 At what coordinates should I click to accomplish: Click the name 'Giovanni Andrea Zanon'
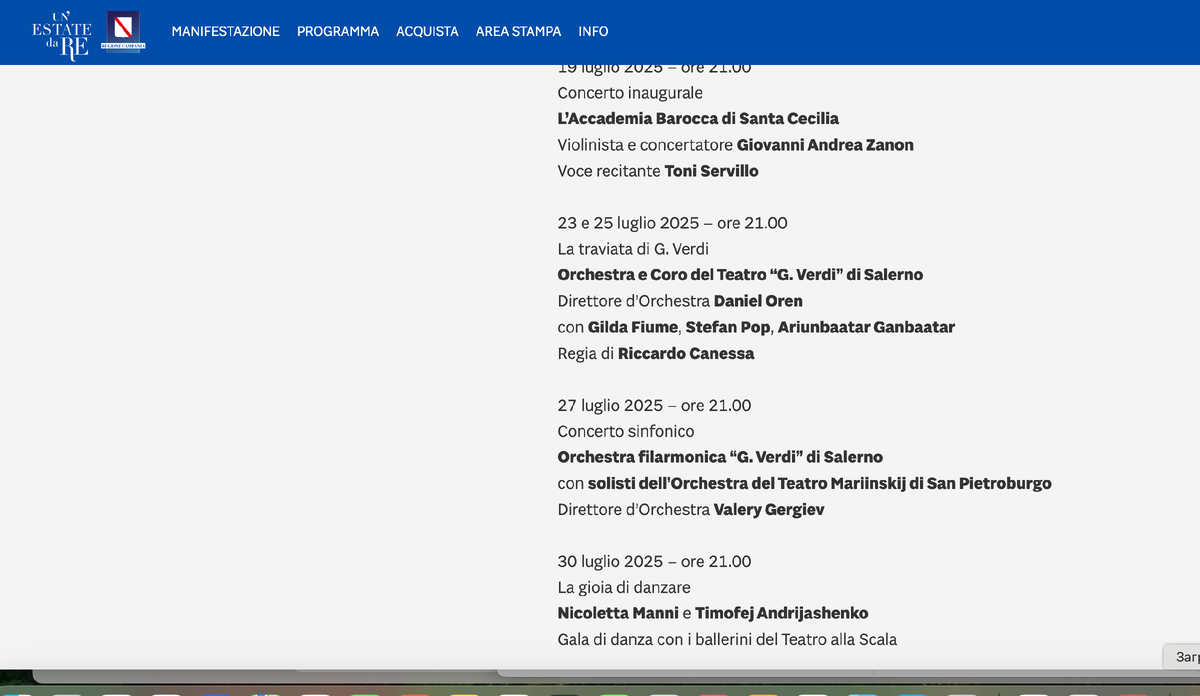click(x=825, y=145)
